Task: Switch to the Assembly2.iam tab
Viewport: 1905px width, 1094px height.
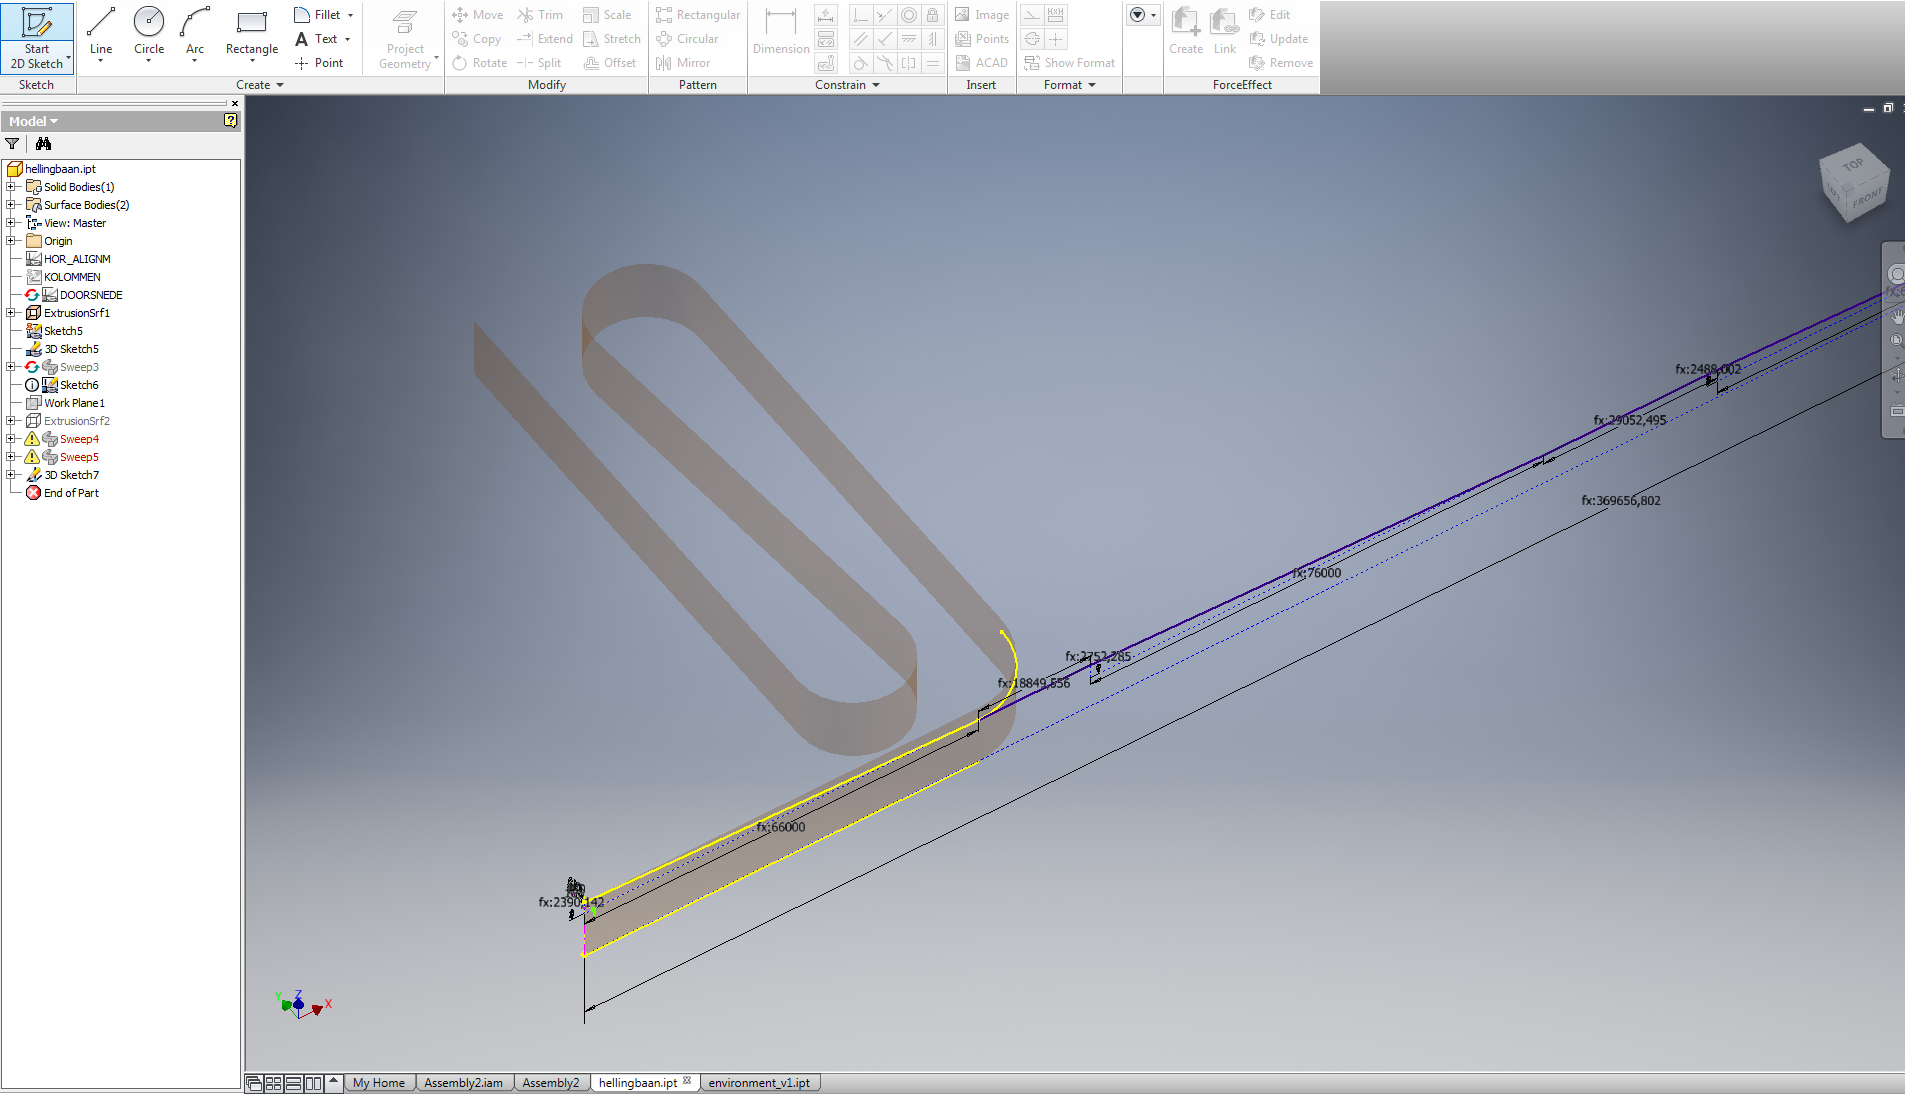Action: (463, 1082)
